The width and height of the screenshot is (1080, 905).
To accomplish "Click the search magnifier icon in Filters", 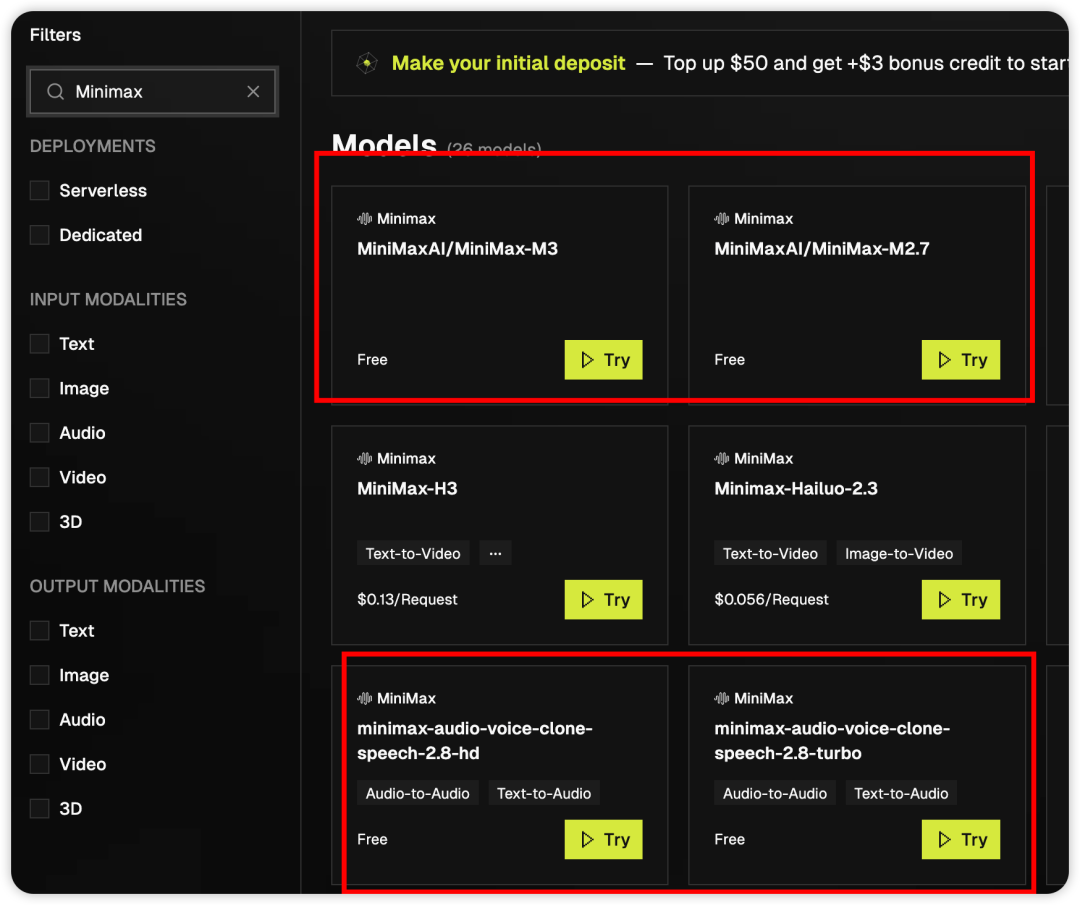I will [x=56, y=92].
